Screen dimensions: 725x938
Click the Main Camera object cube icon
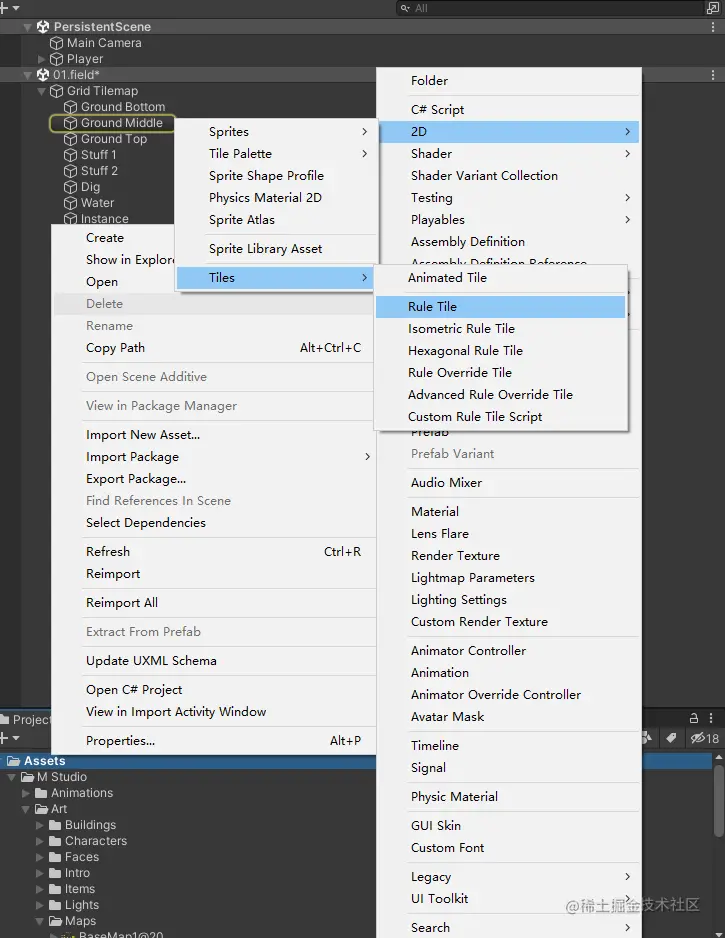tap(56, 43)
